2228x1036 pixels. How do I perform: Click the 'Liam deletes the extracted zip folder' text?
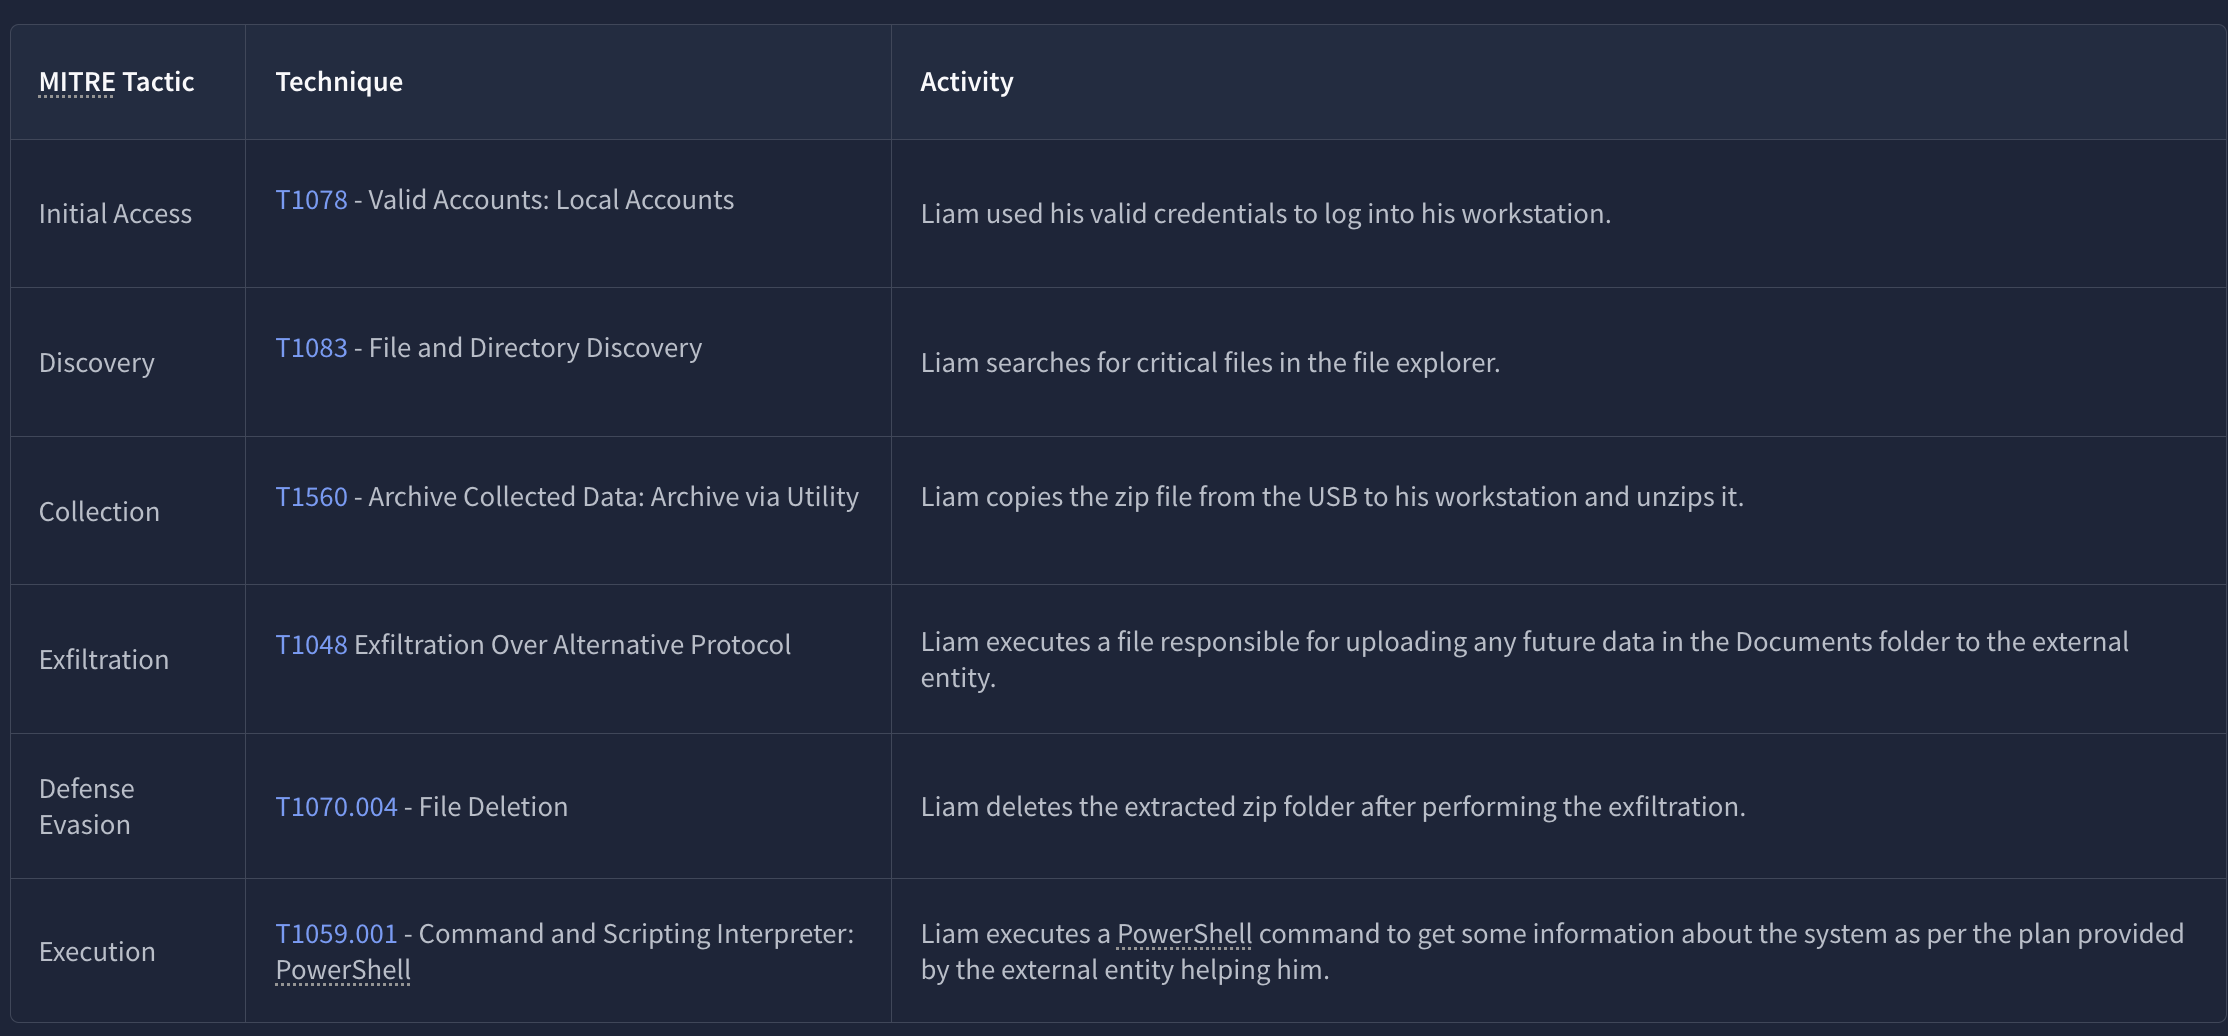1332,807
